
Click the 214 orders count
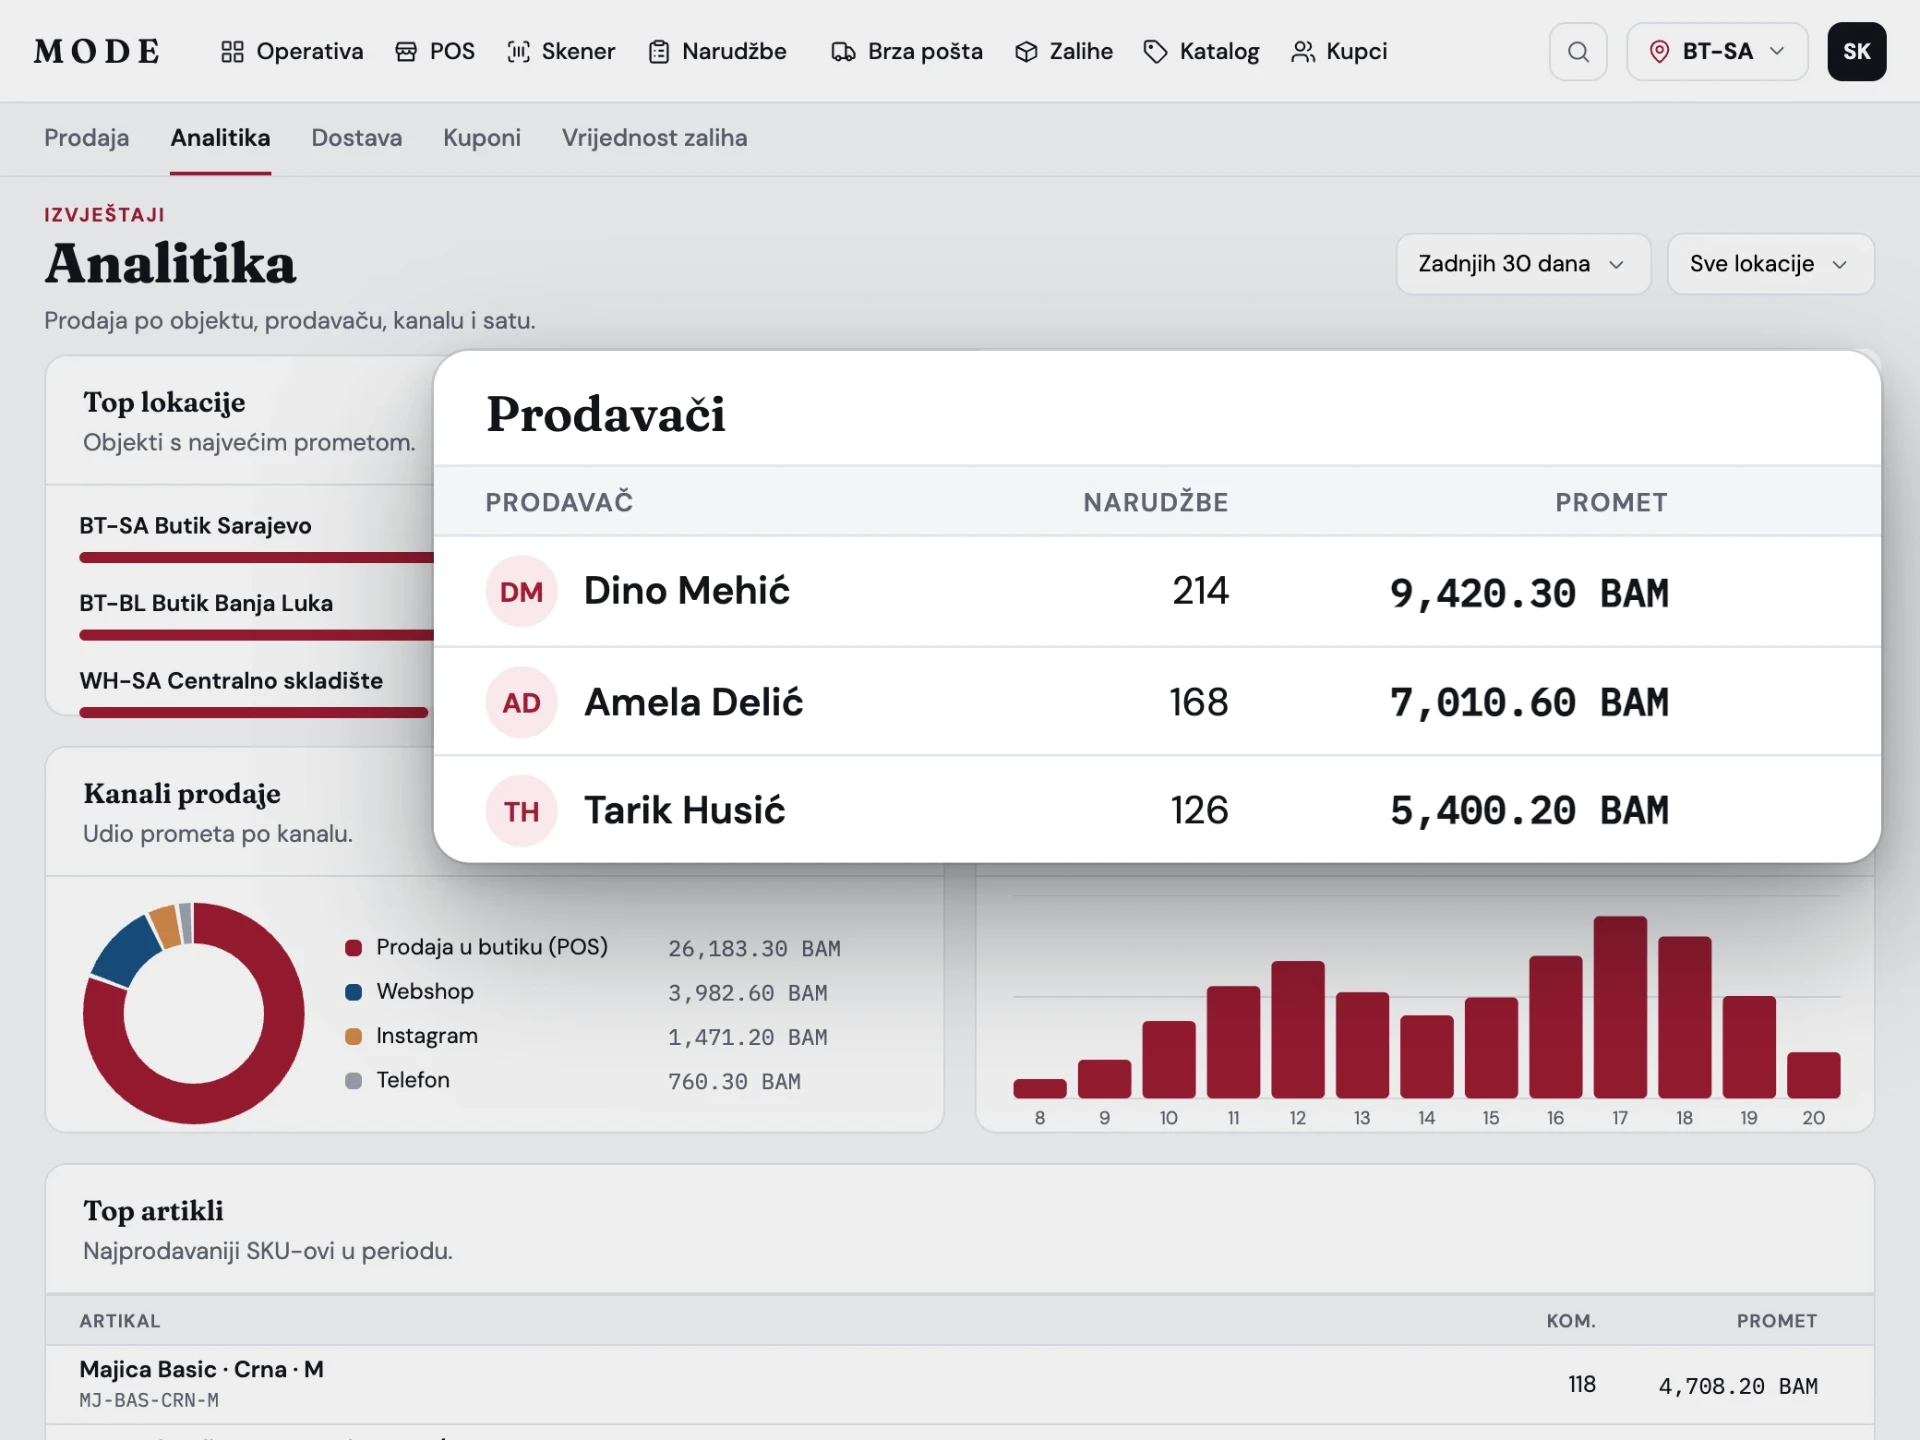pyautogui.click(x=1200, y=591)
